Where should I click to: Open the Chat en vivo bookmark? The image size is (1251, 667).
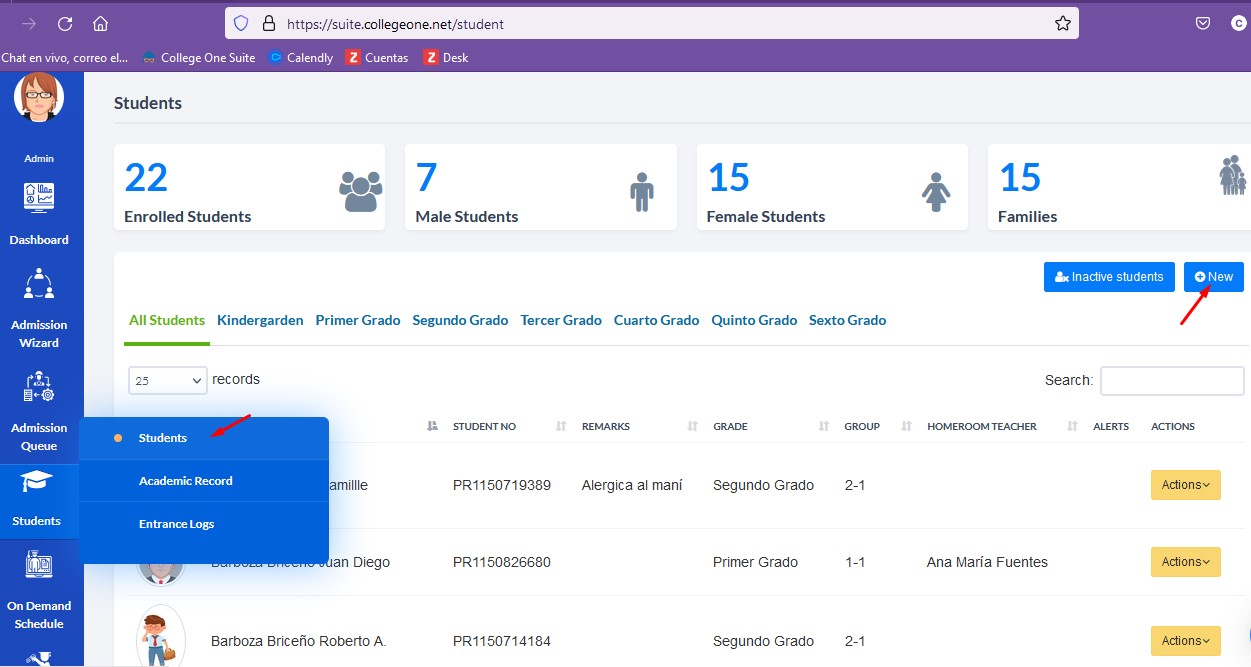pos(65,58)
